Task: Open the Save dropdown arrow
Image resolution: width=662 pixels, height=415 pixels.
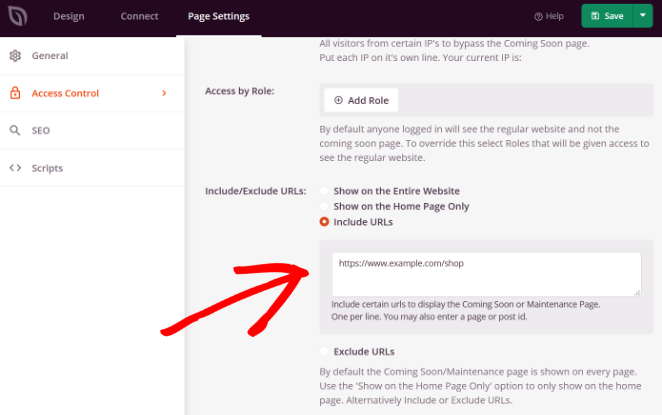Action: 643,16
